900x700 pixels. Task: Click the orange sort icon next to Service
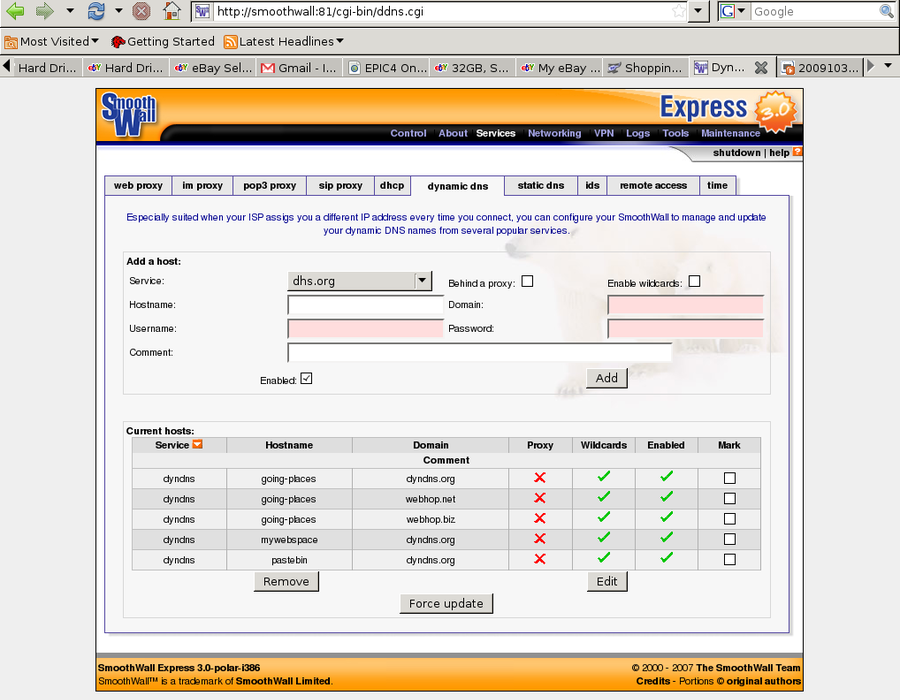[197, 444]
